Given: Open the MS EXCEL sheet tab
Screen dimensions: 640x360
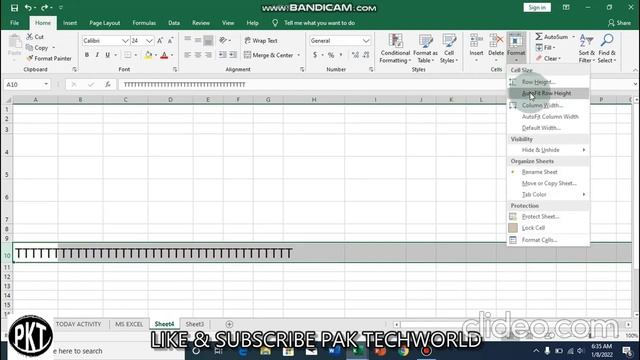Looking at the screenshot, I should coord(129,324).
